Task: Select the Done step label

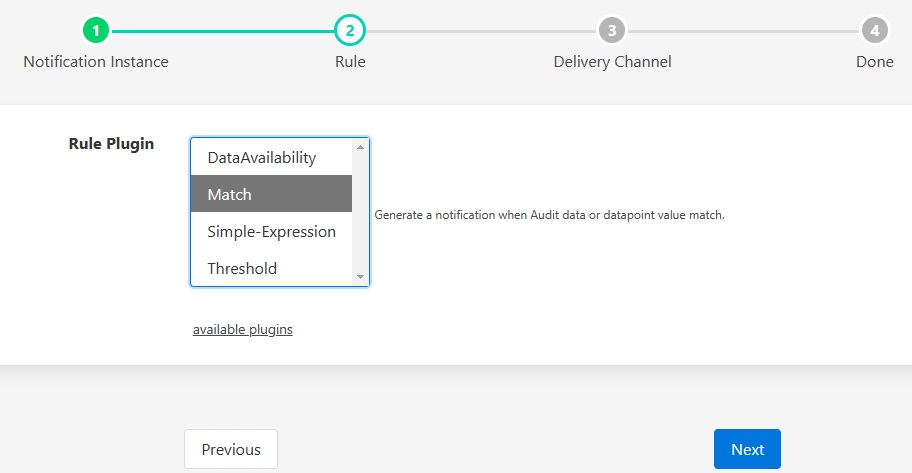Action: point(875,62)
